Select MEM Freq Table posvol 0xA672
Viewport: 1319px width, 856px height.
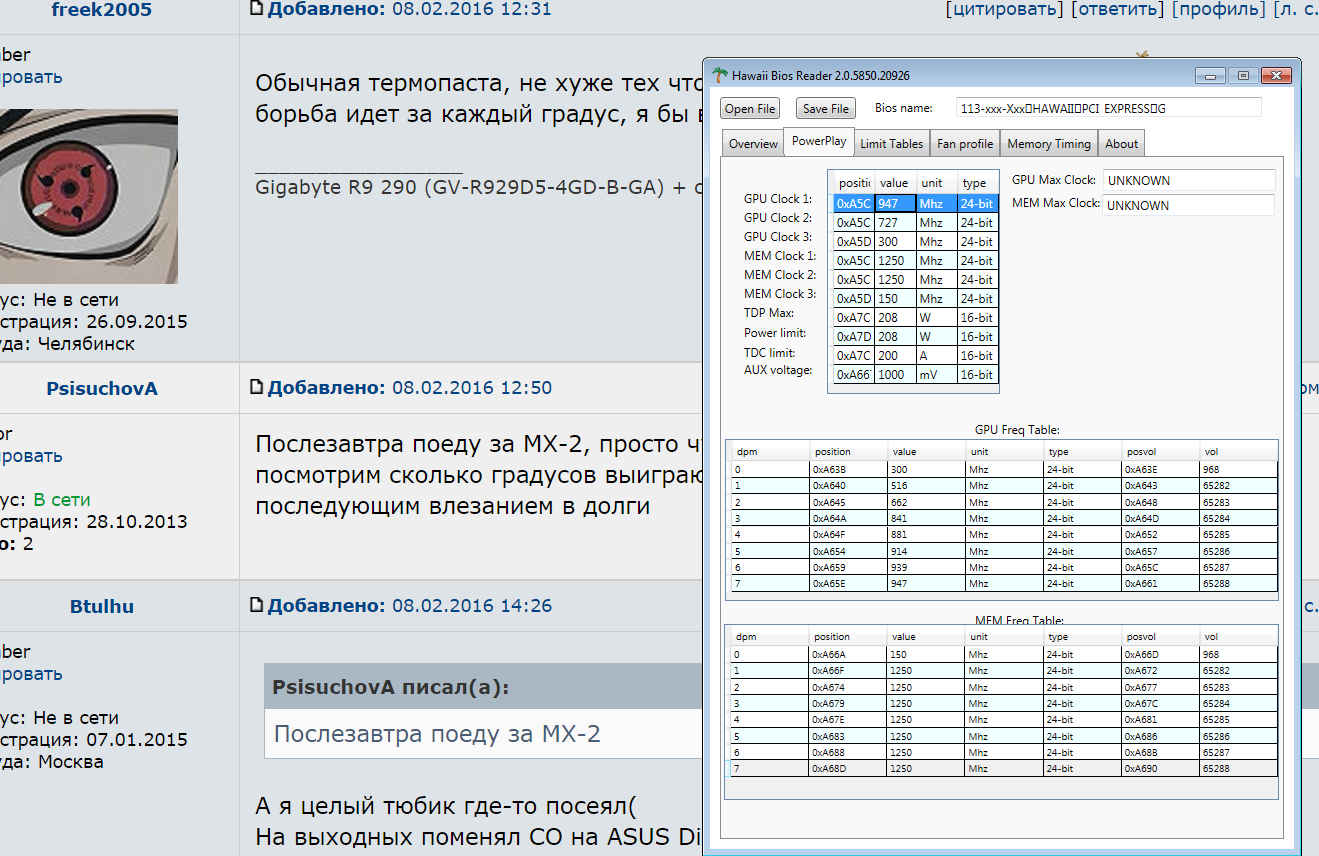(x=1161, y=670)
